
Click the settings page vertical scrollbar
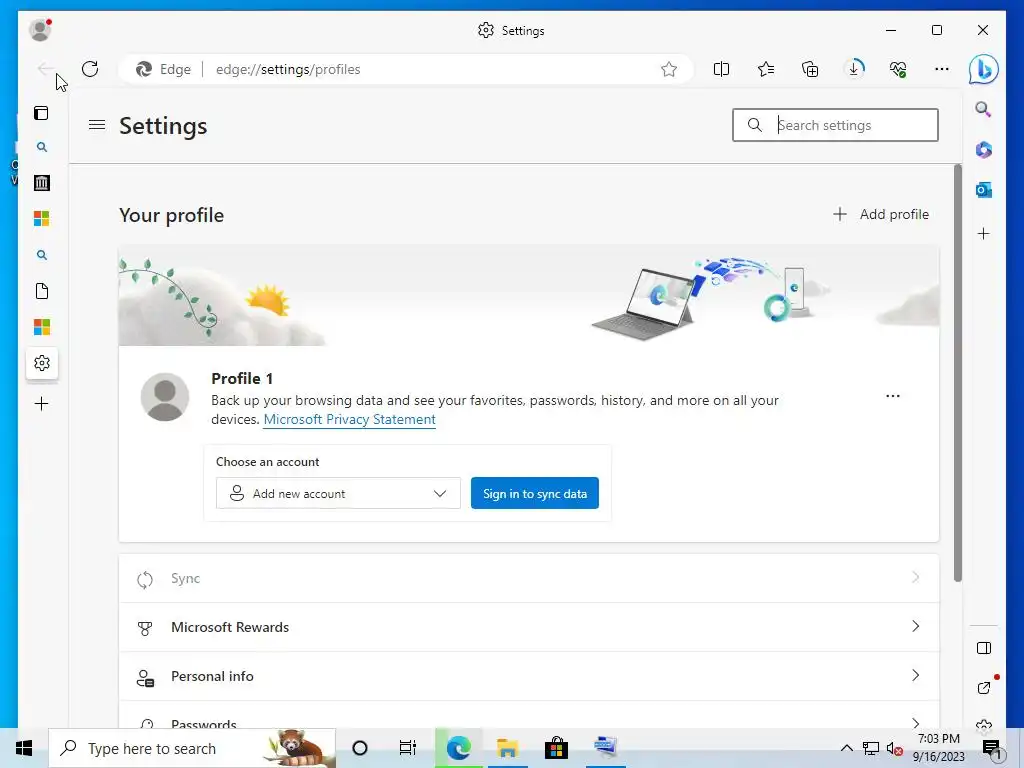coord(957,372)
